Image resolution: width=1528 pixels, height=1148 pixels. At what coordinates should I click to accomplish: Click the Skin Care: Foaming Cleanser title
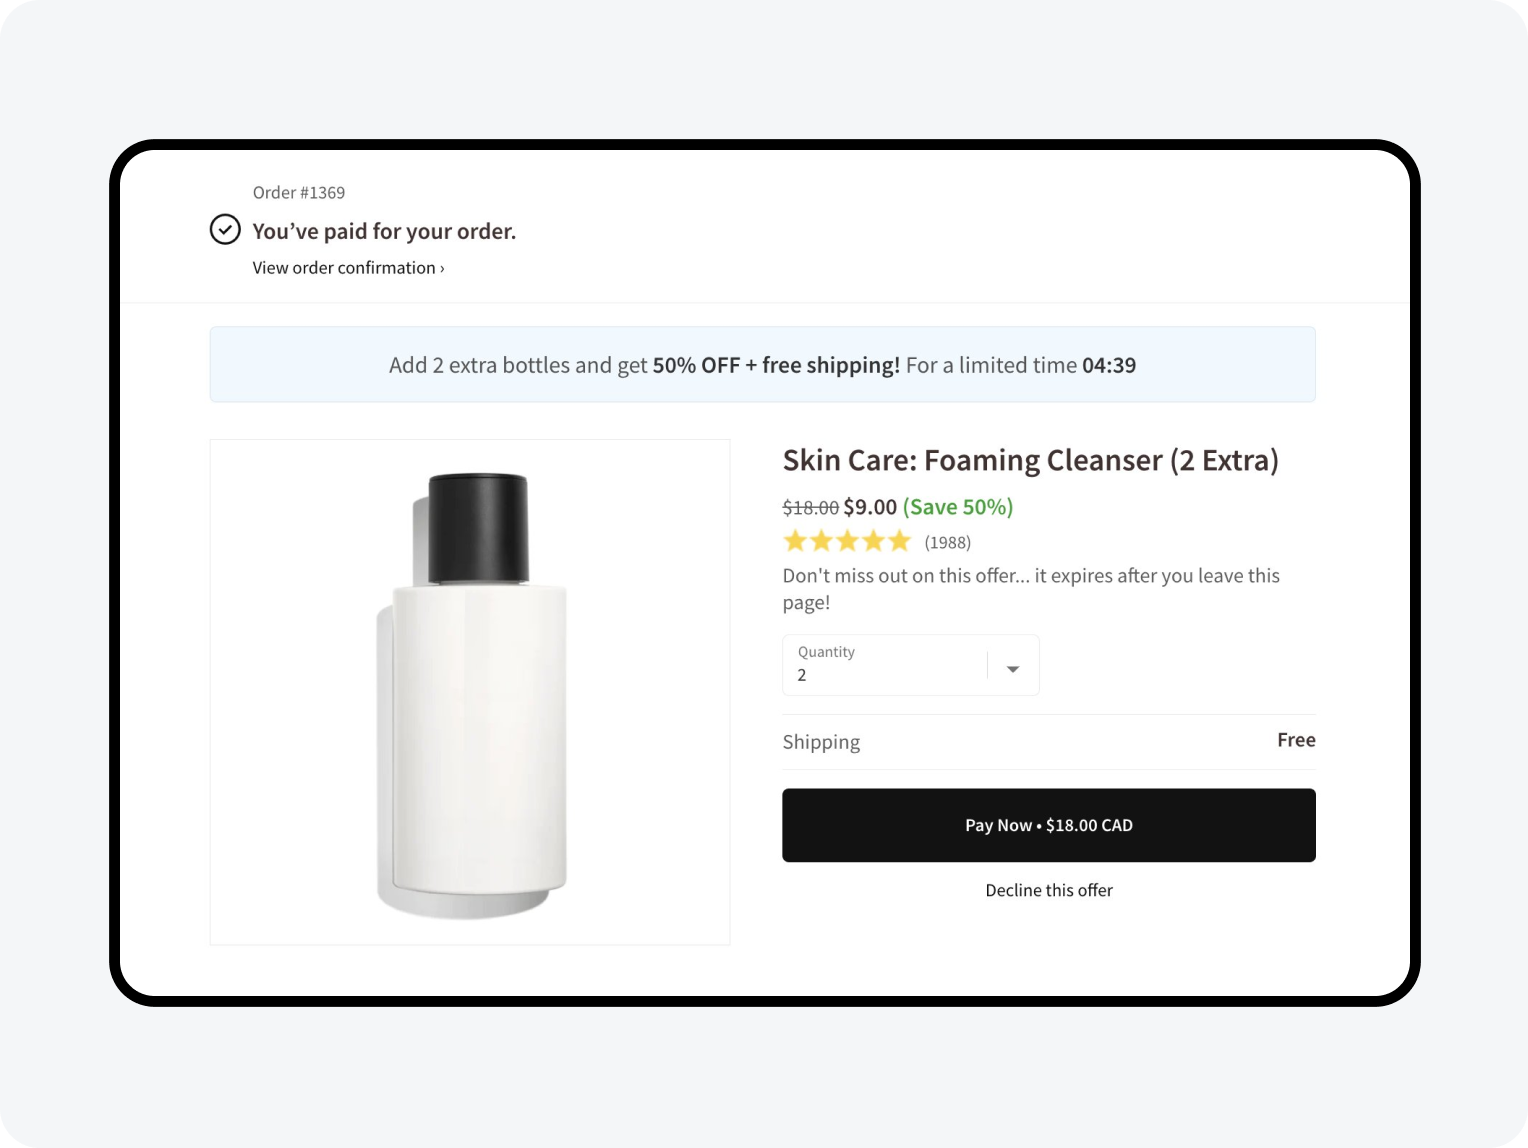1030,460
